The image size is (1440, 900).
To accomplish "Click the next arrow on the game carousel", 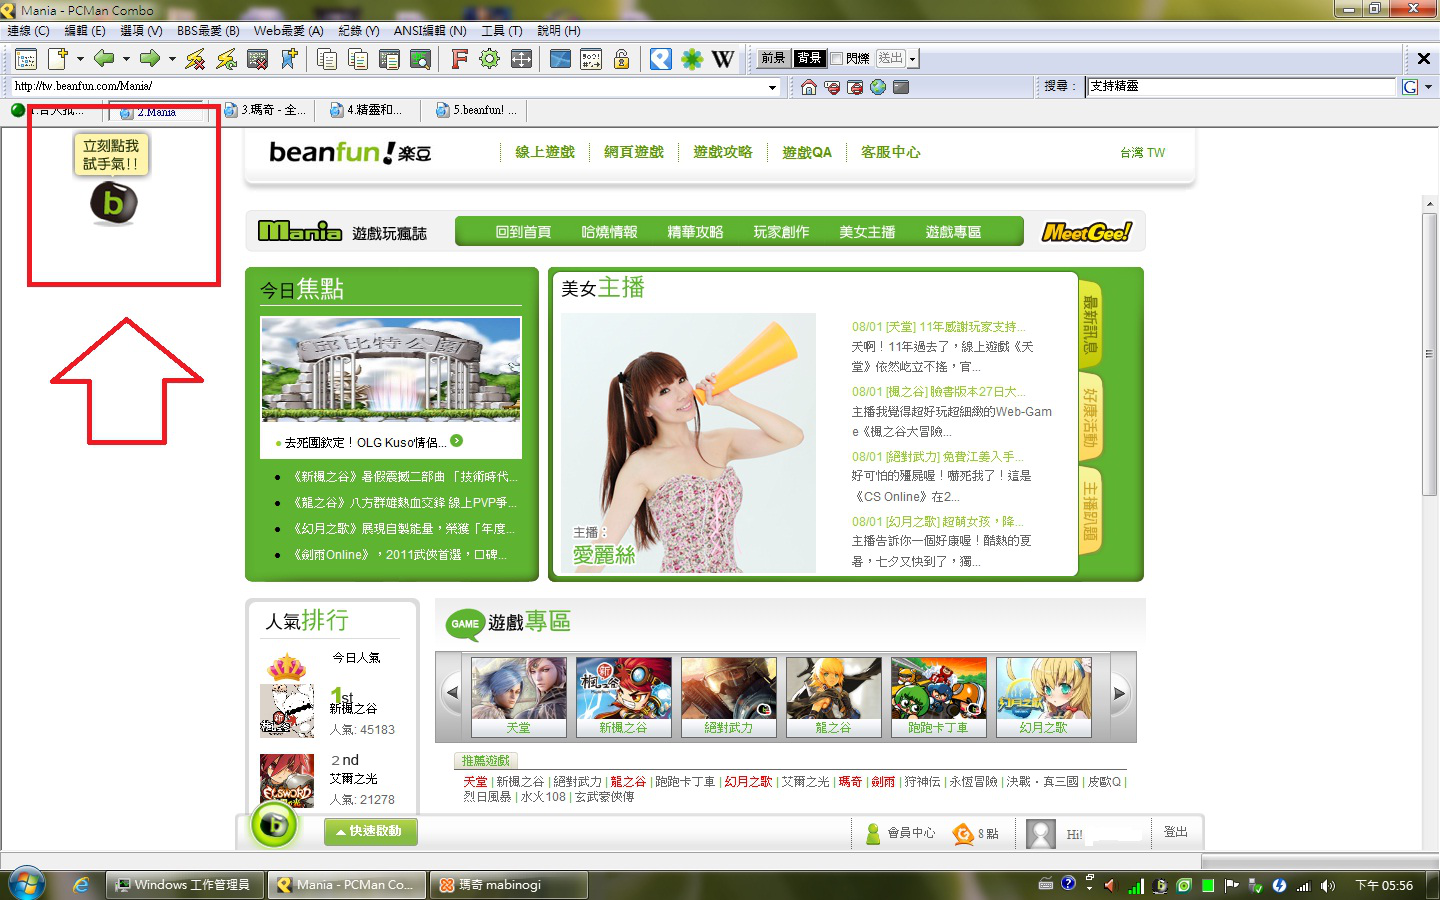I will pos(1120,693).
